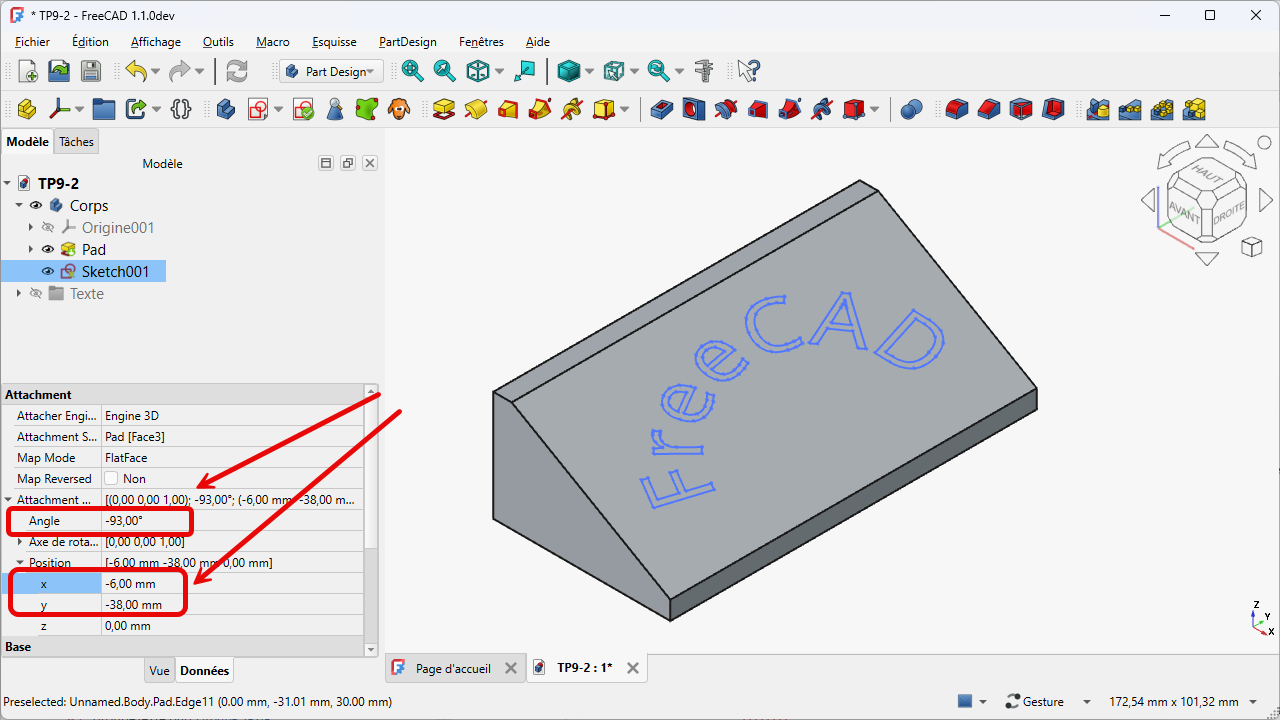Click the Pocket tool in the toolbar
Image resolution: width=1280 pixels, height=720 pixels.
[661, 109]
